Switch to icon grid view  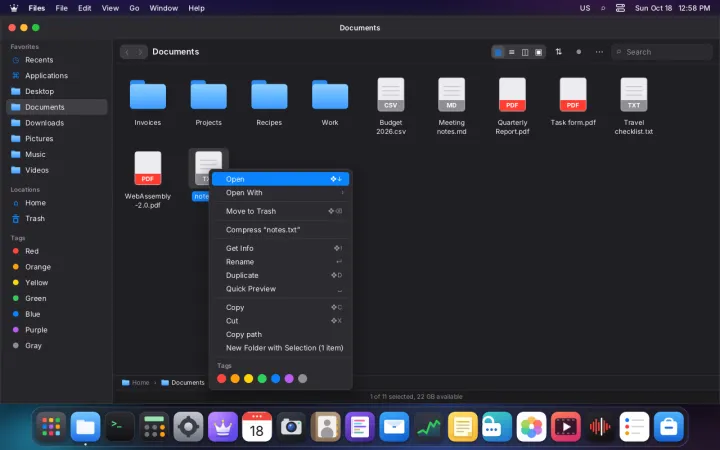(498, 52)
